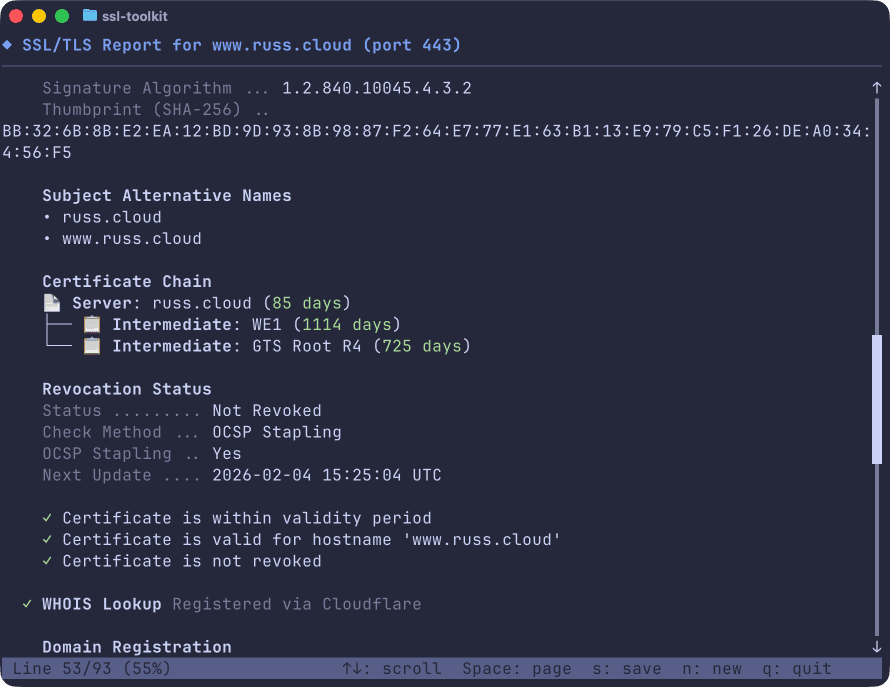Viewport: 890px width, 687px height.
Task: Click the 'Space: page' status bar hint
Action: pos(517,668)
